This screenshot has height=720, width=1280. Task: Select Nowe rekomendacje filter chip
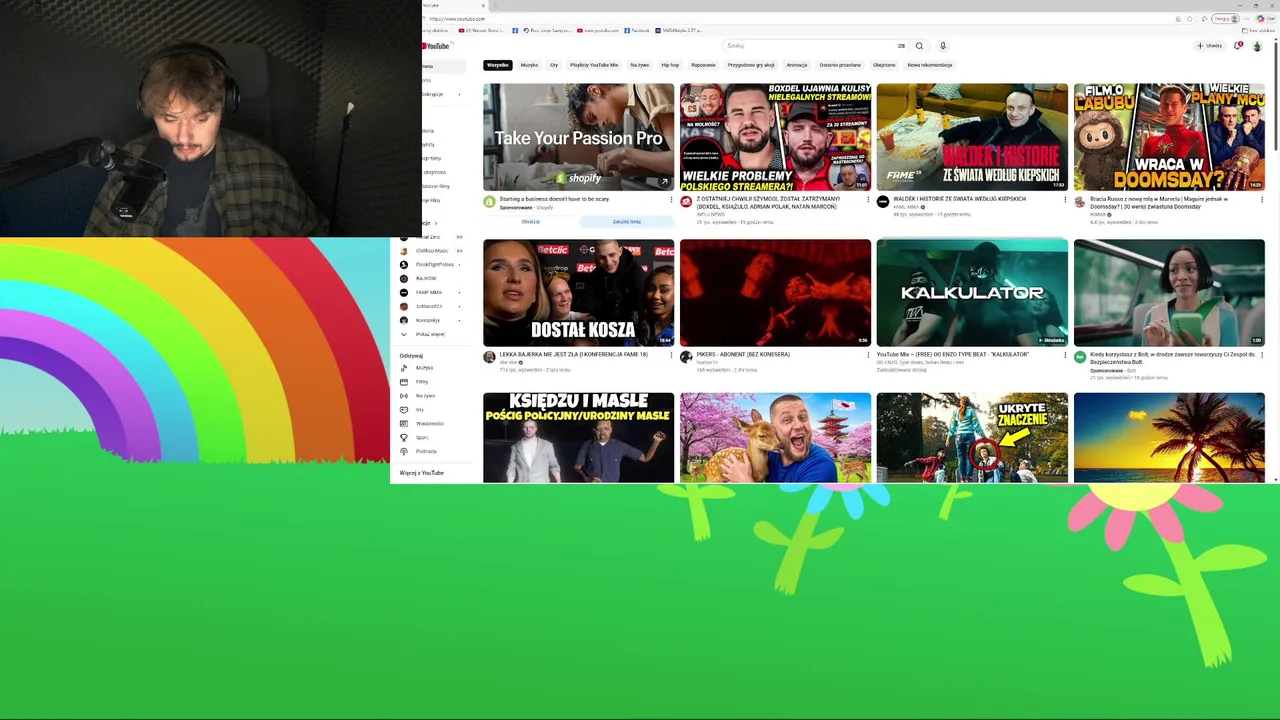(930, 65)
